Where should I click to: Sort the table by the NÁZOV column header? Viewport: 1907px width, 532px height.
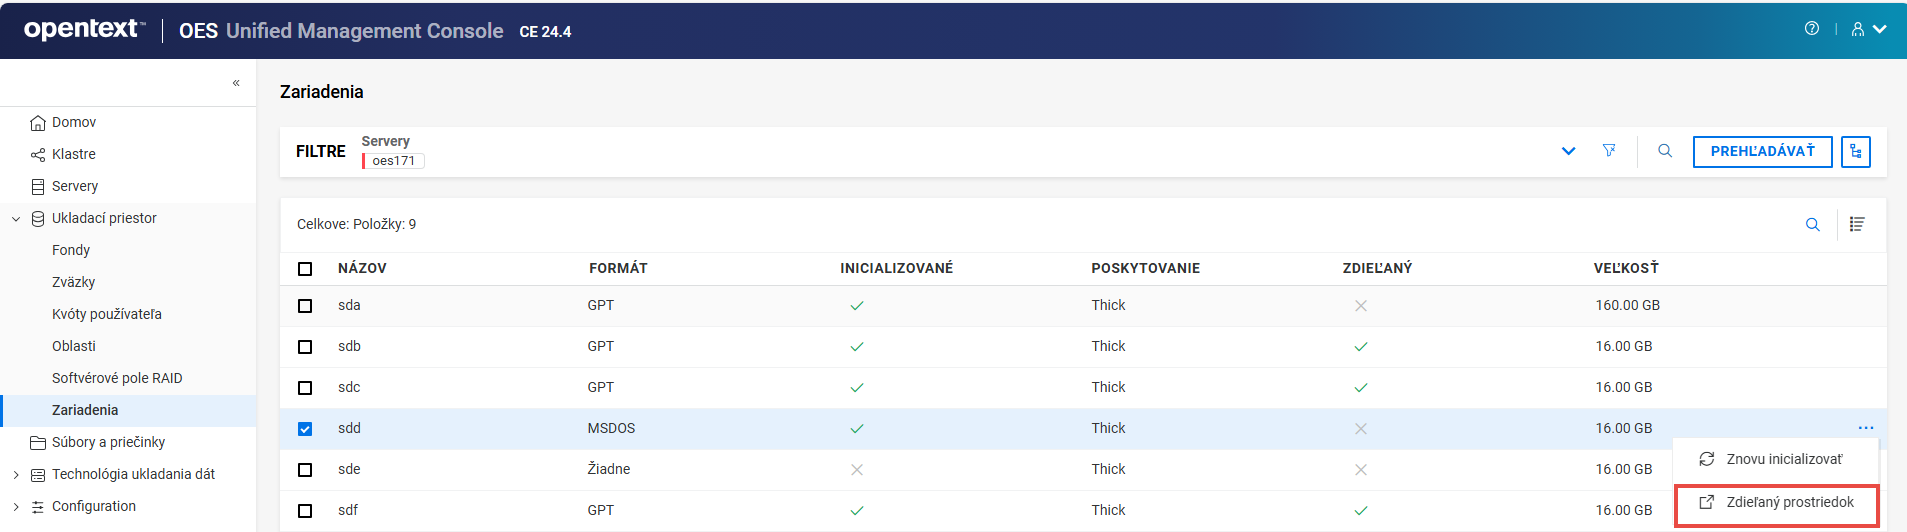pyautogui.click(x=362, y=268)
